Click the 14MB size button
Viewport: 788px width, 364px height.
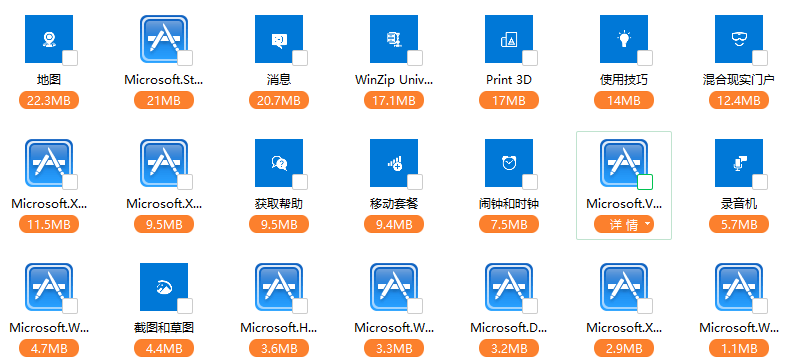(624, 100)
